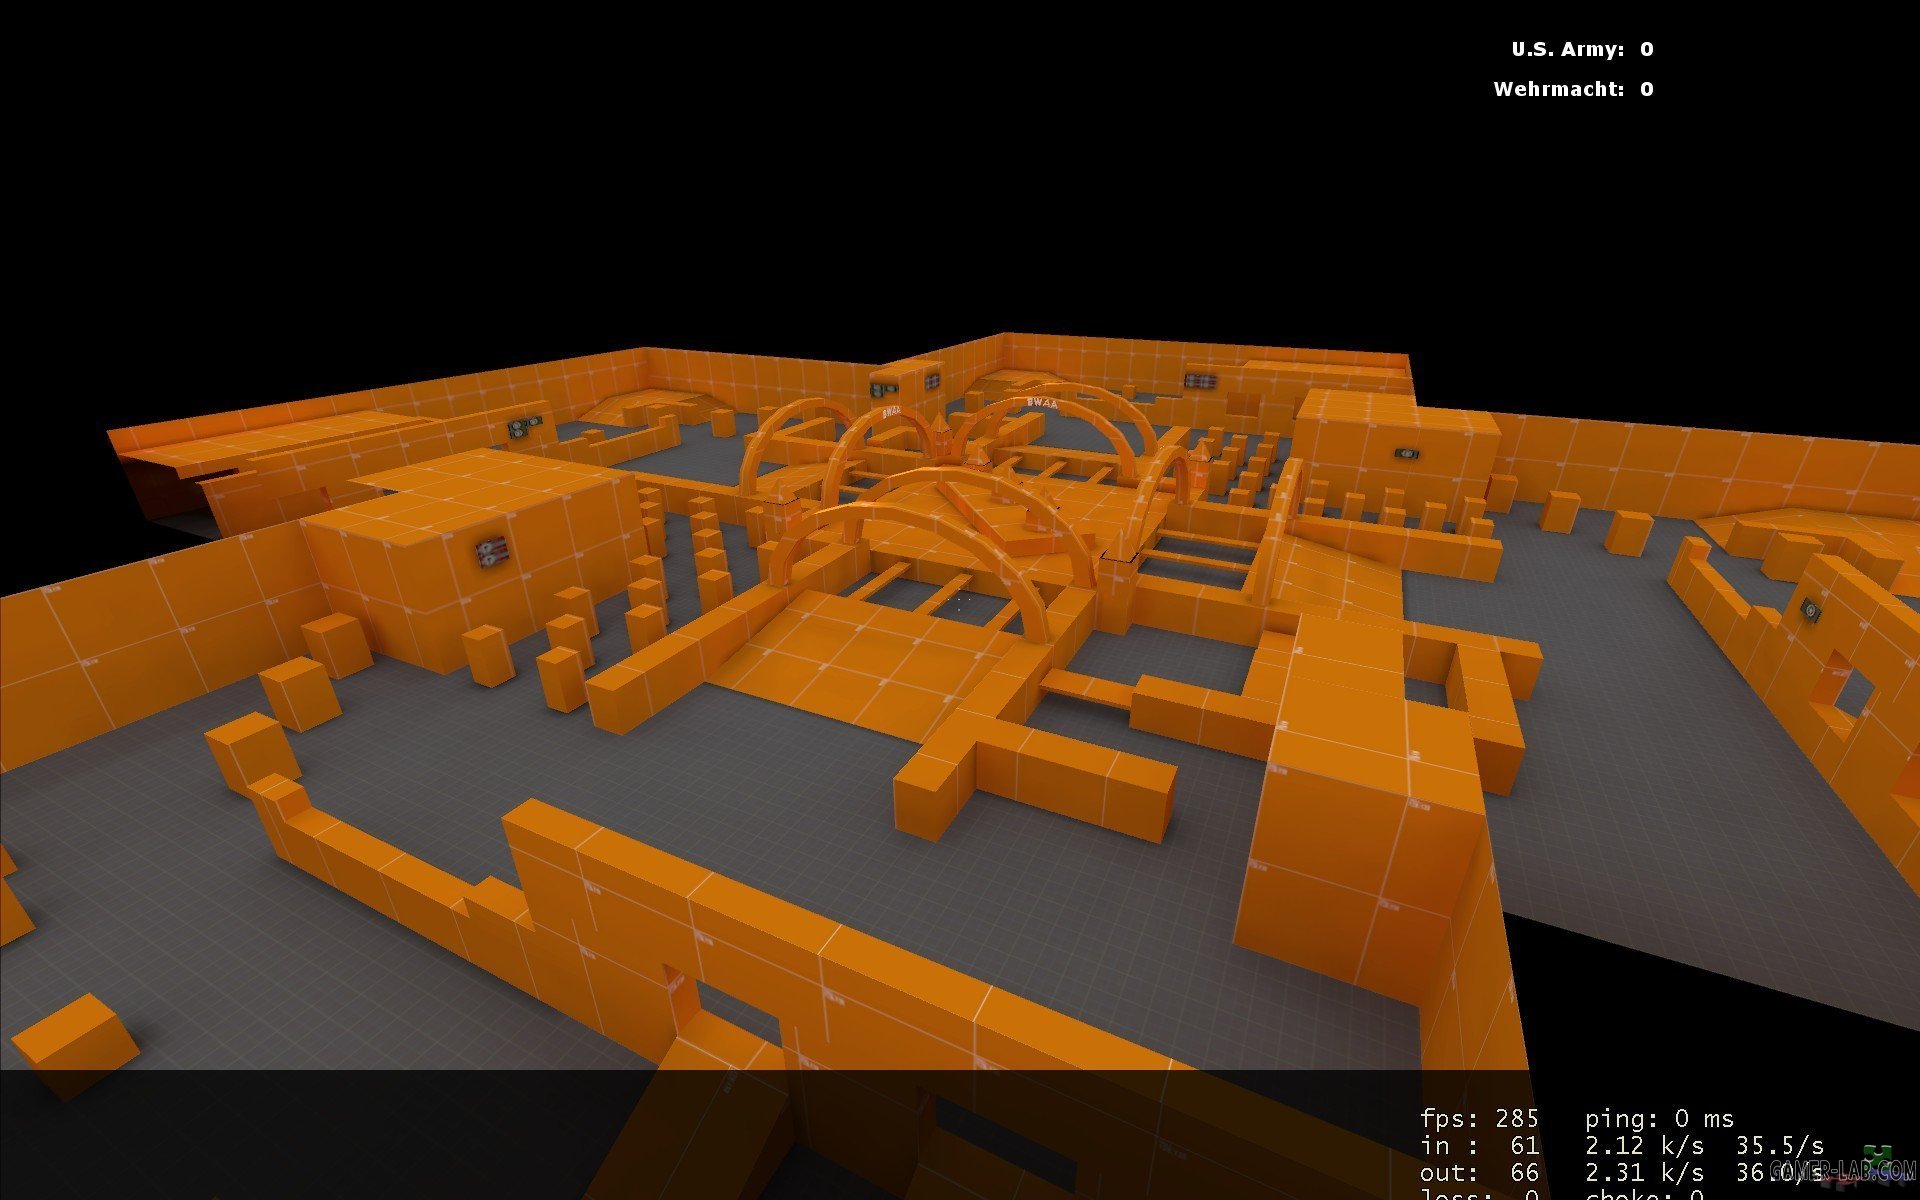Click red-striped wall fixture on left foreground block
The height and width of the screenshot is (1200, 1920).
click(x=490, y=553)
